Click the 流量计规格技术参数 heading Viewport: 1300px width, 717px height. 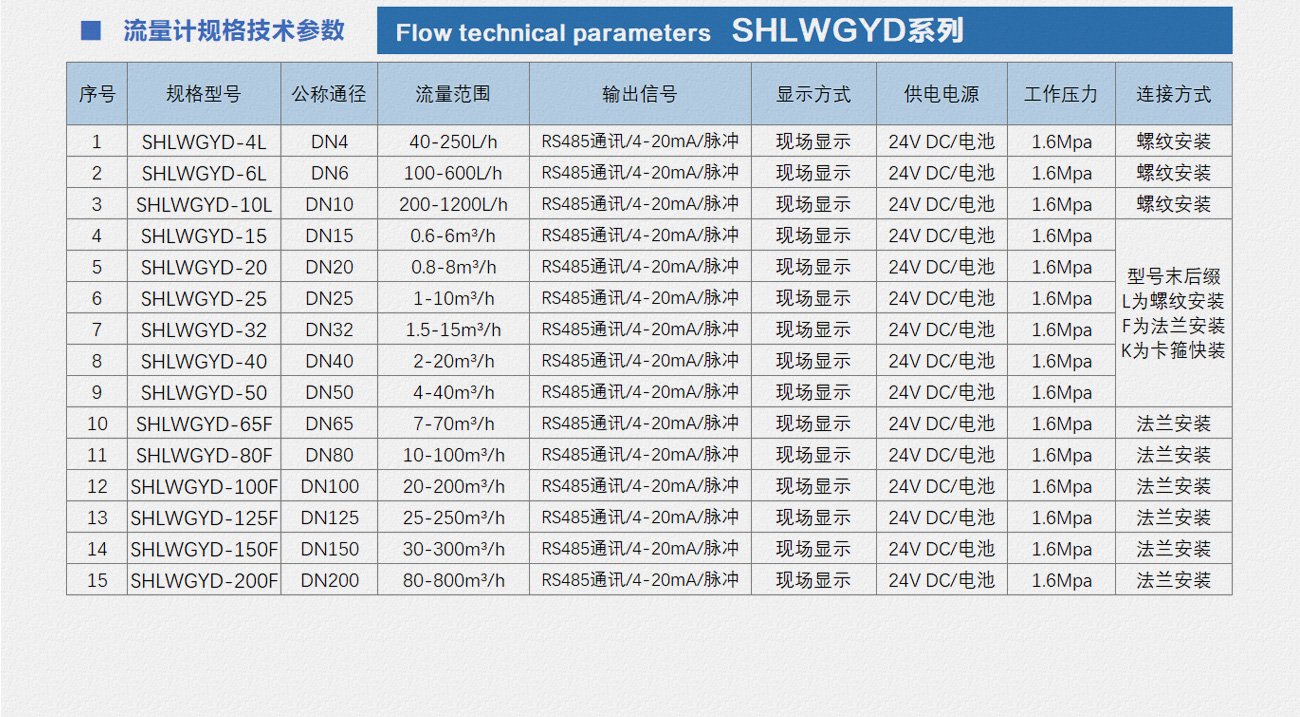pos(234,30)
